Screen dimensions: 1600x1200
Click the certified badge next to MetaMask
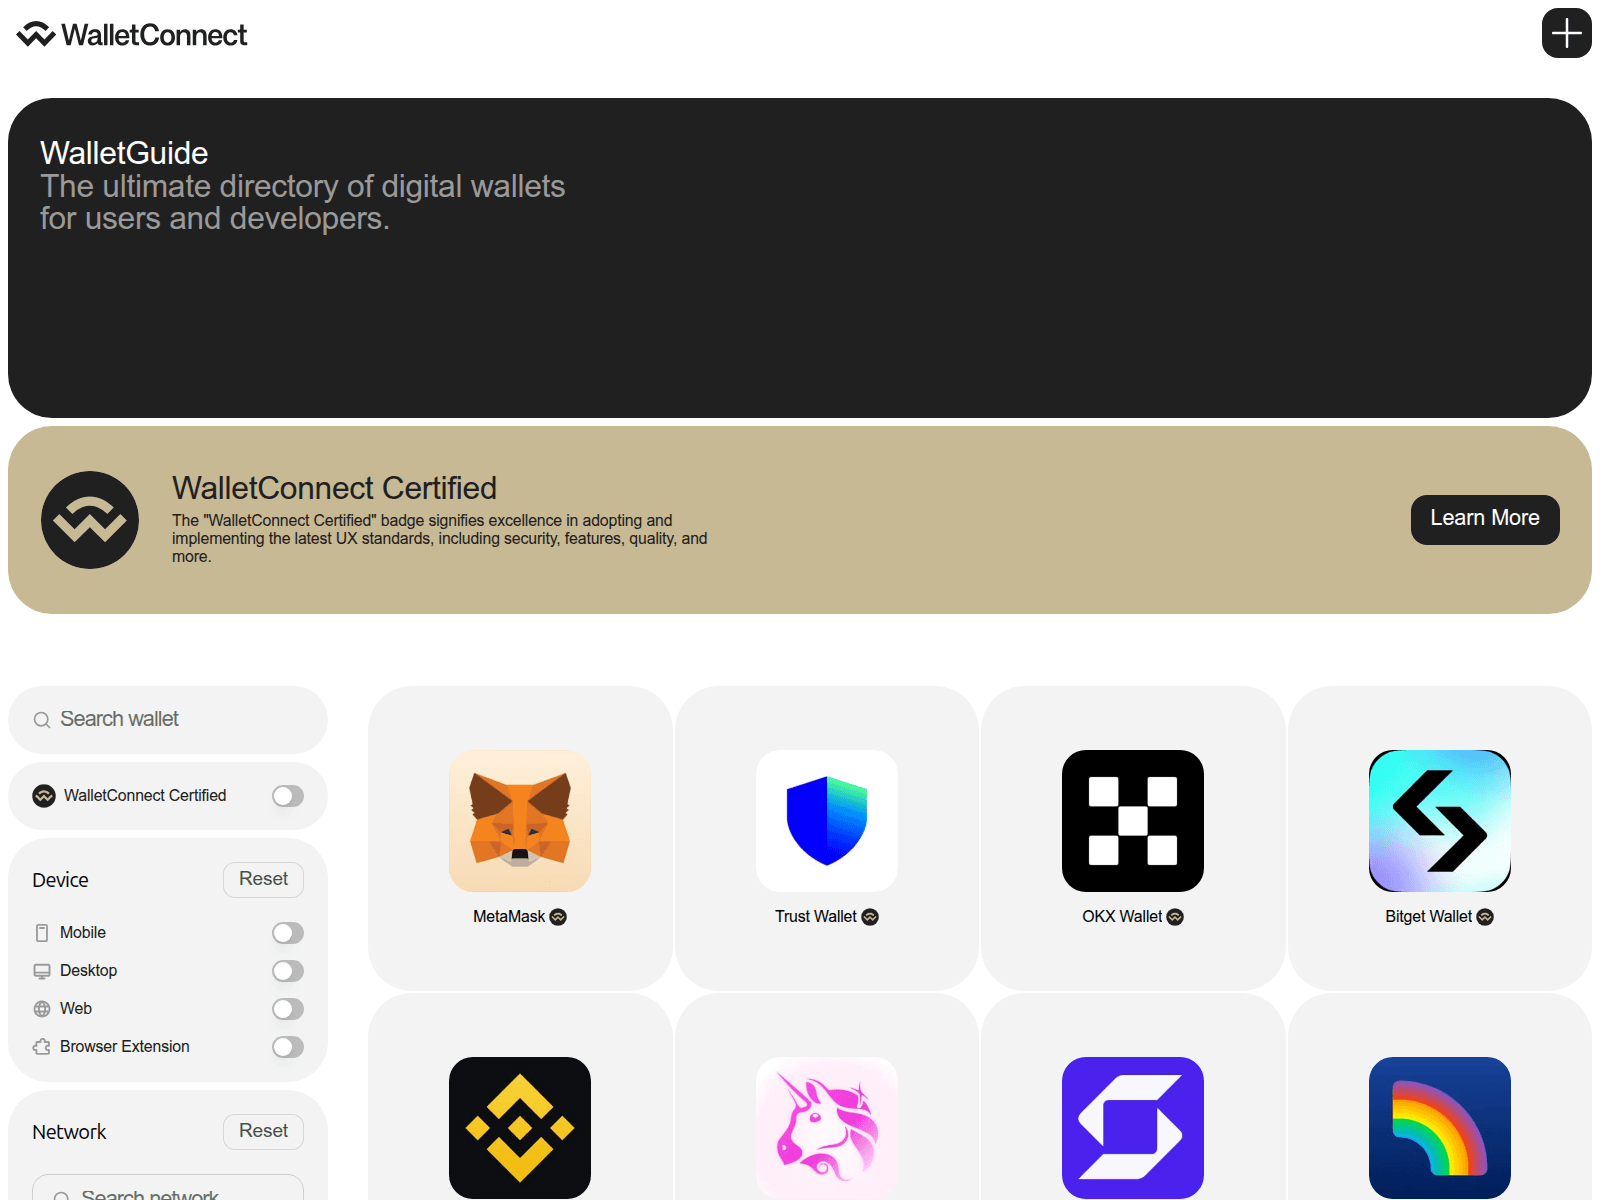558,917
